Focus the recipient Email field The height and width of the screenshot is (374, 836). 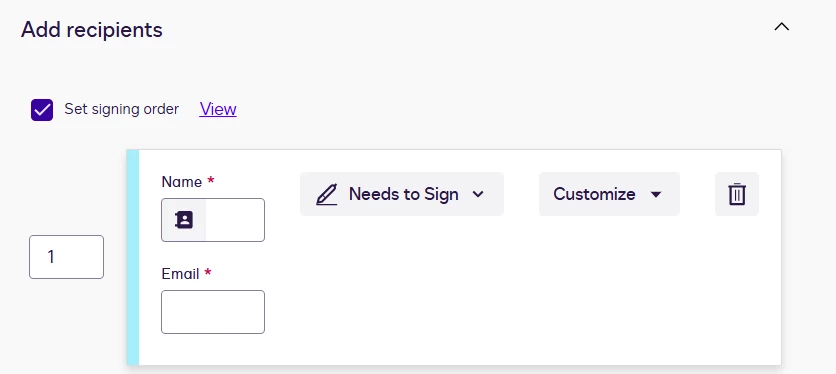pyautogui.click(x=213, y=312)
